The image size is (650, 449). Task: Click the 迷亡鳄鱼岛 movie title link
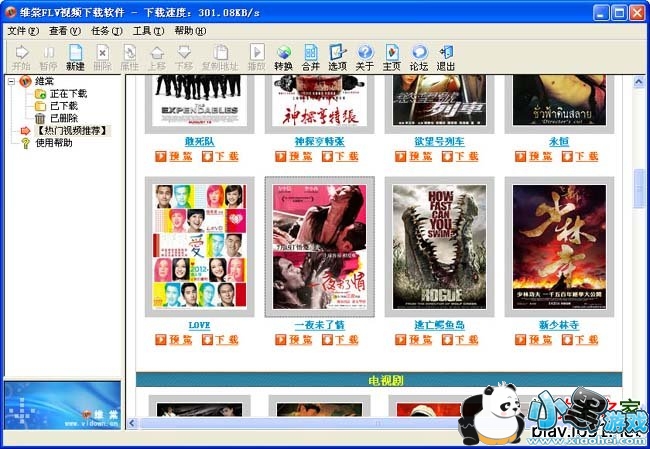(x=439, y=325)
